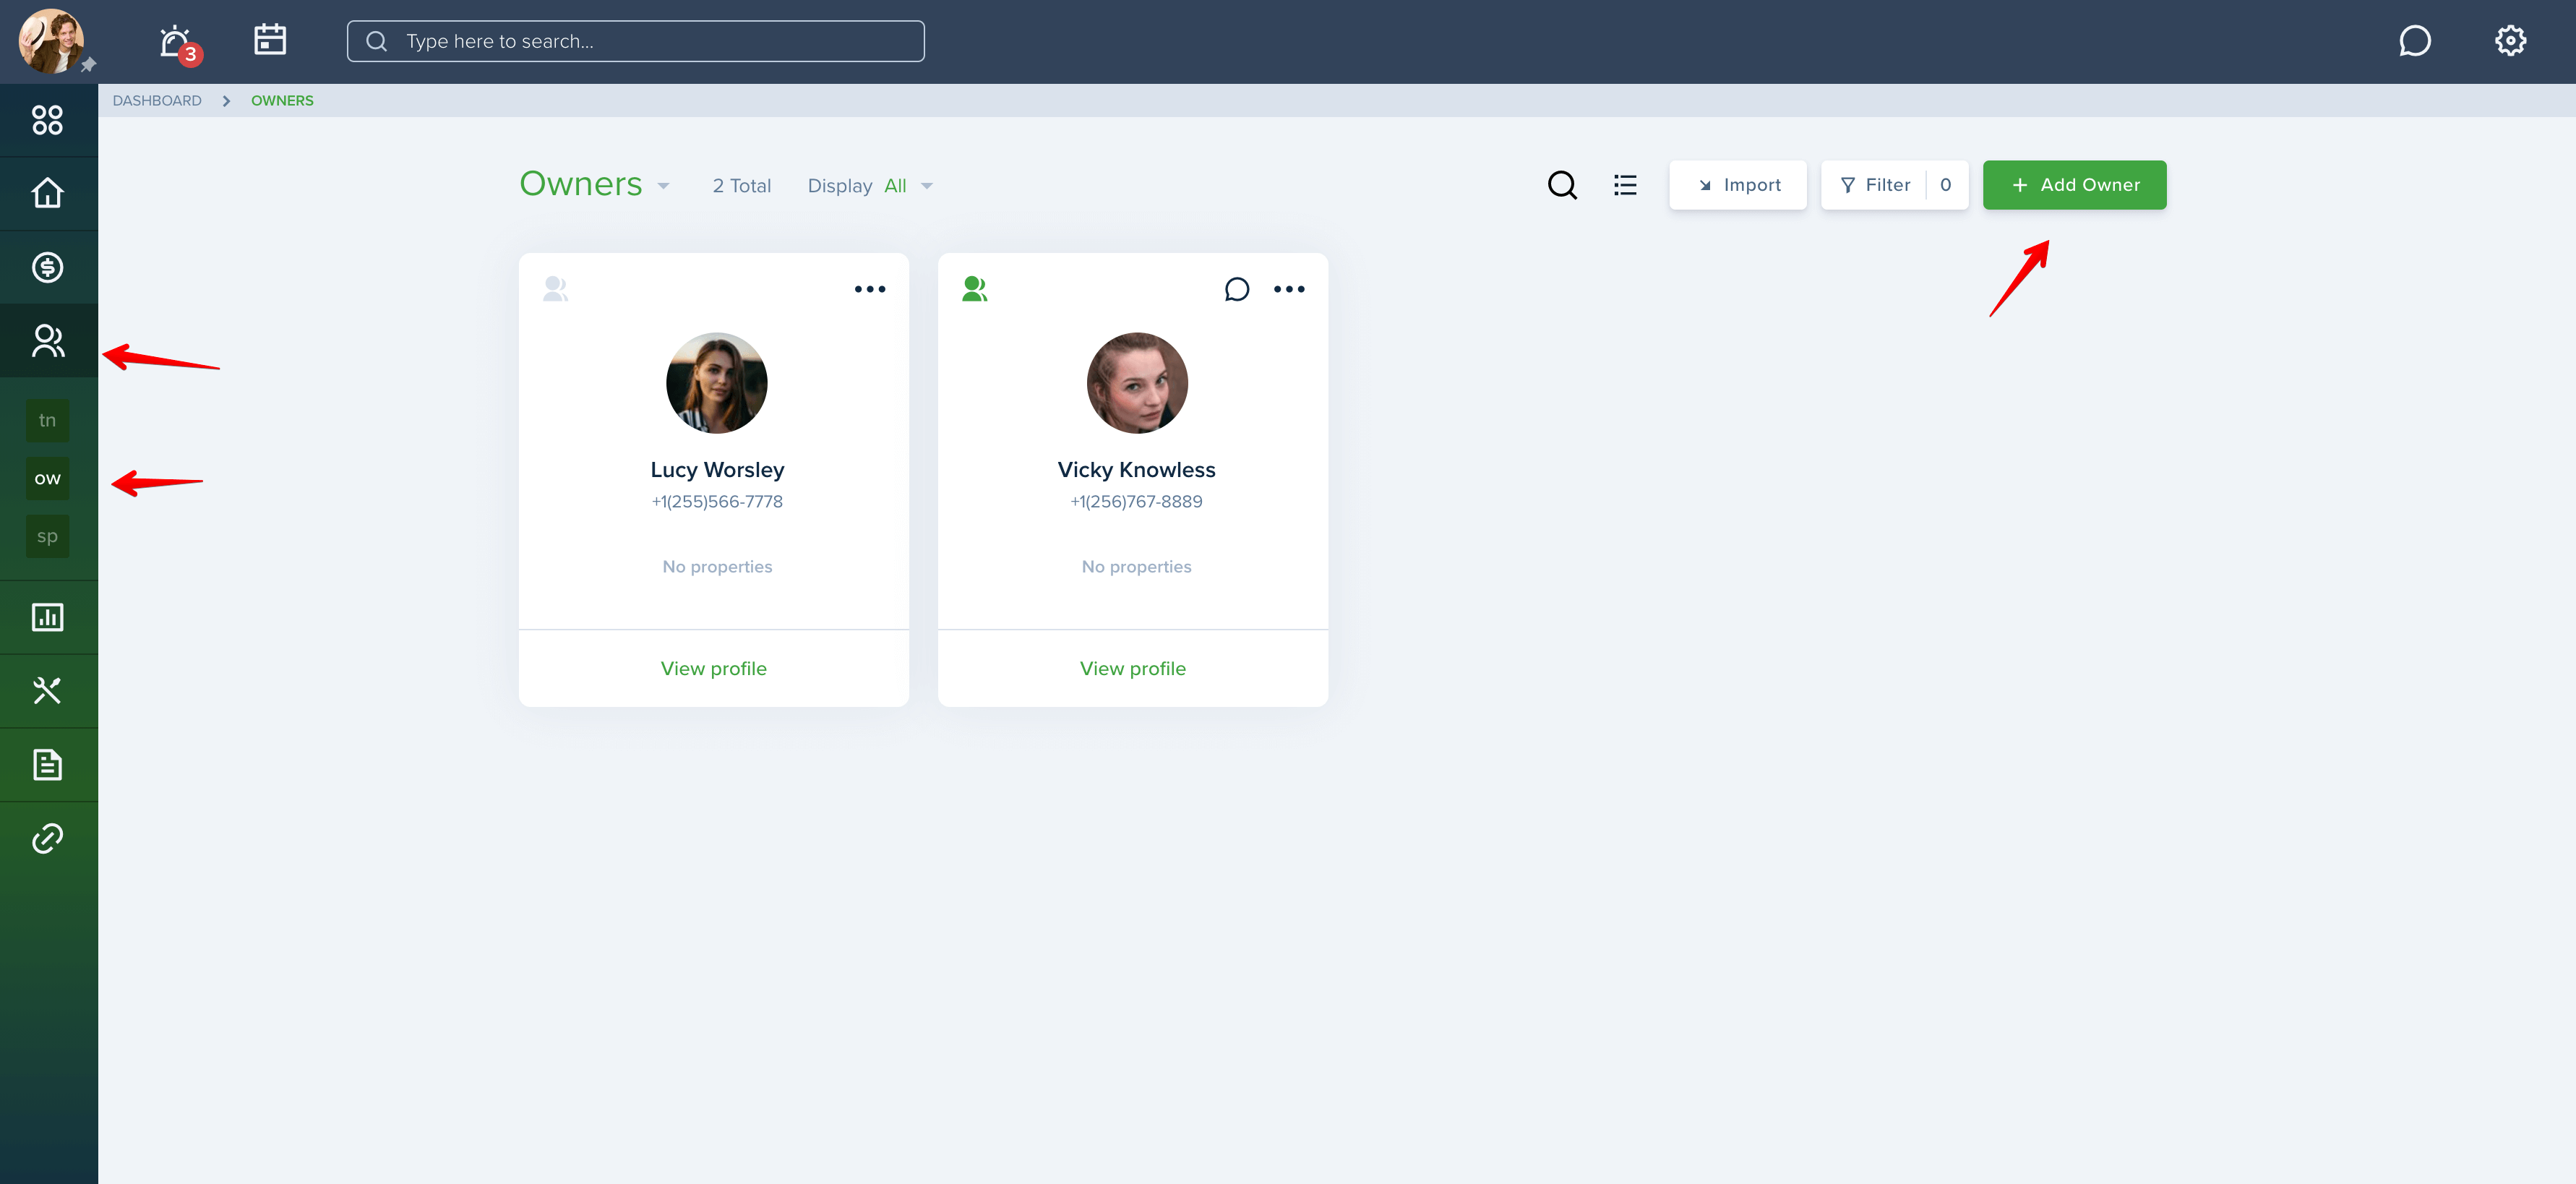This screenshot has width=2576, height=1184.
Task: Open the calendar icon in top bar
Action: click(270, 40)
